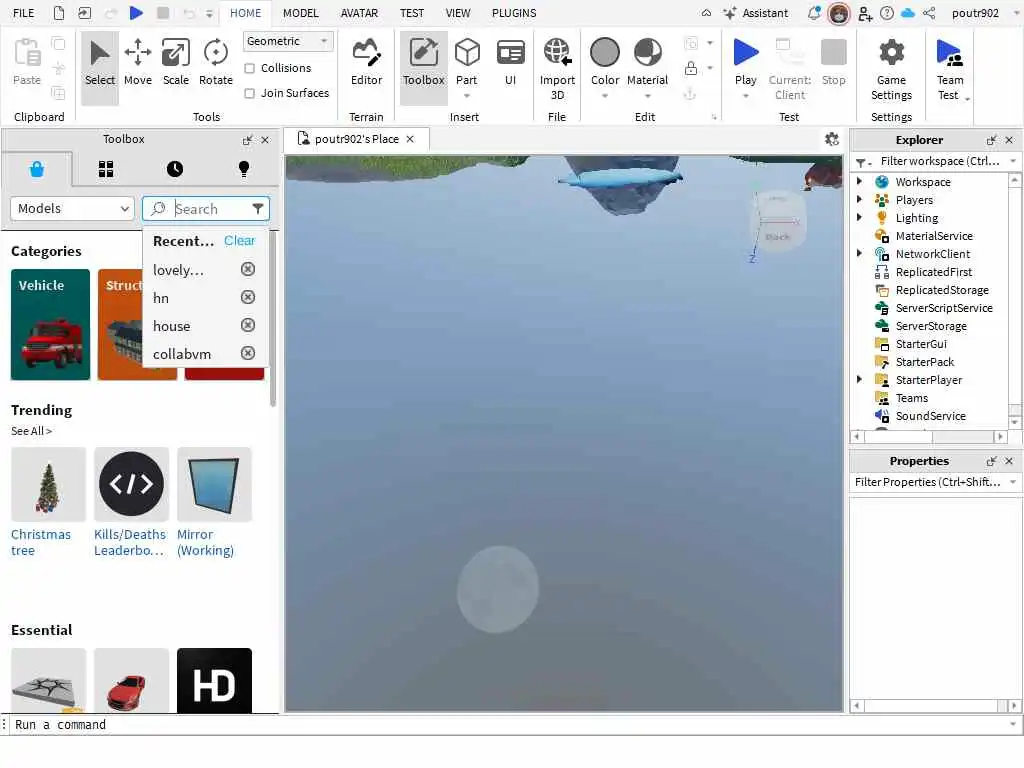Screen dimensions: 1024x768
Task: Click See All trending link
Action: click(31, 431)
